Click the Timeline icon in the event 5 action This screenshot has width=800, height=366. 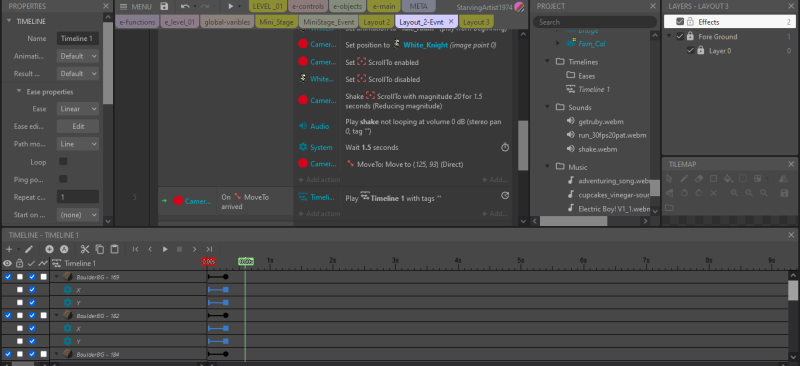click(302, 197)
